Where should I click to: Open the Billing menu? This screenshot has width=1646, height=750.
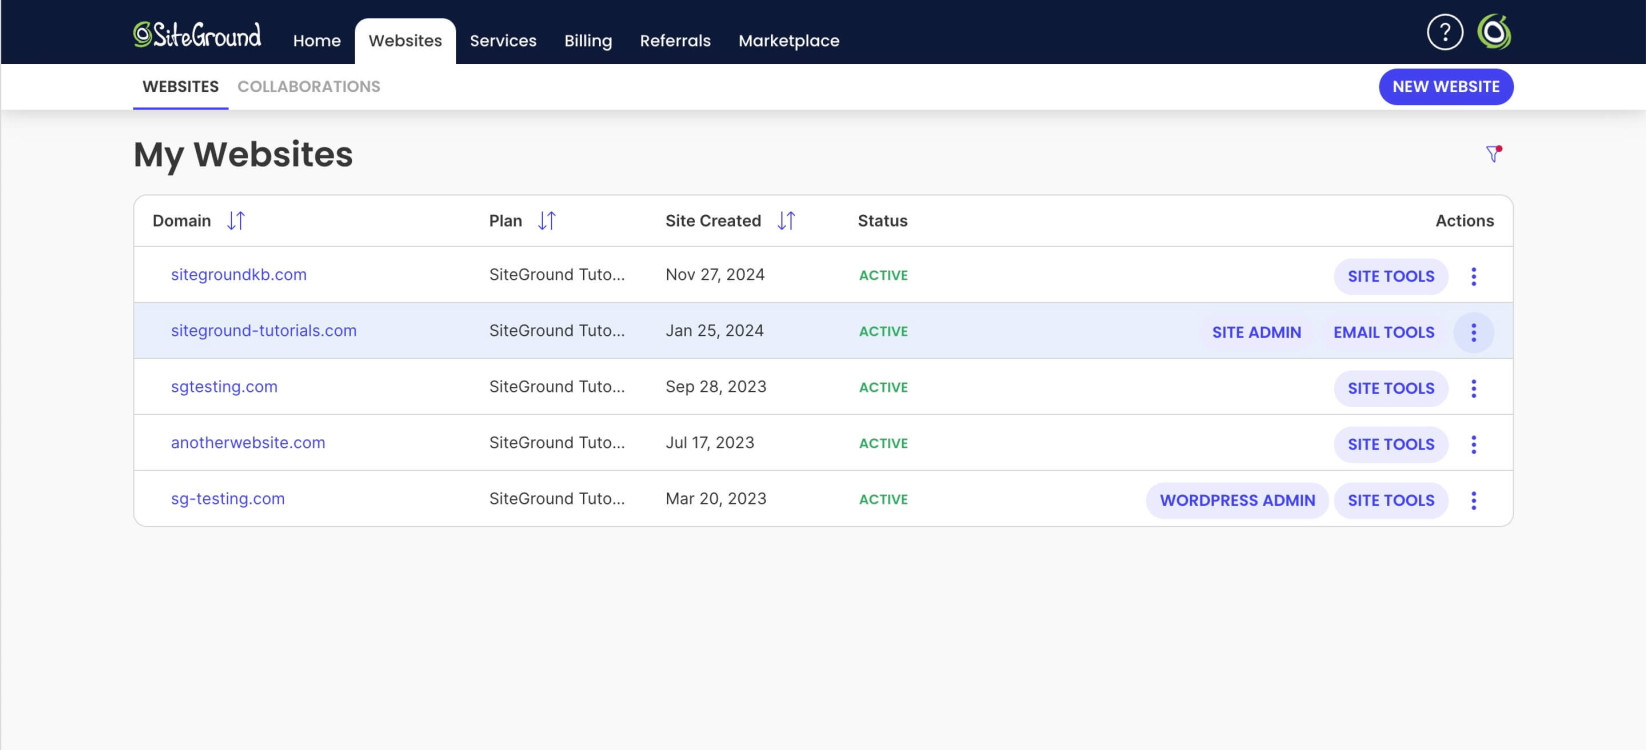(588, 41)
